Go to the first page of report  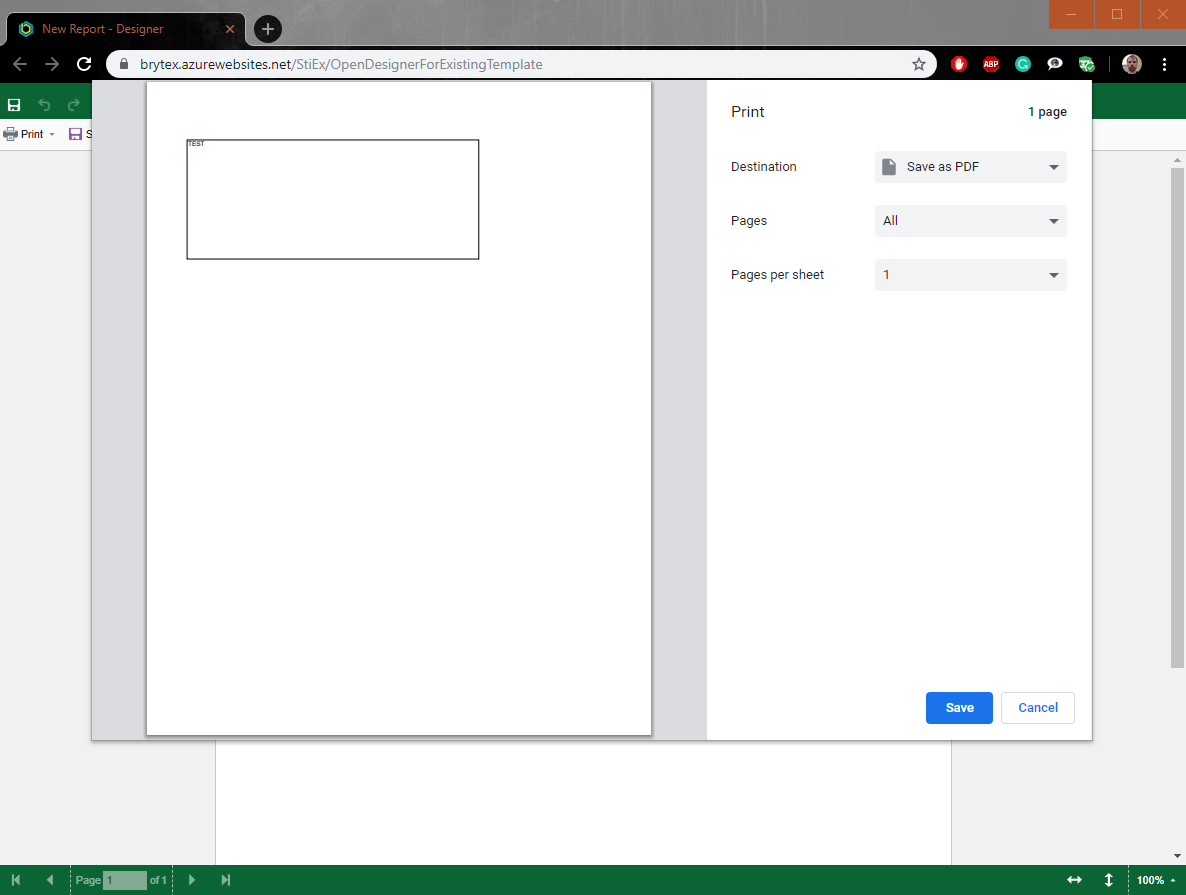click(16, 880)
